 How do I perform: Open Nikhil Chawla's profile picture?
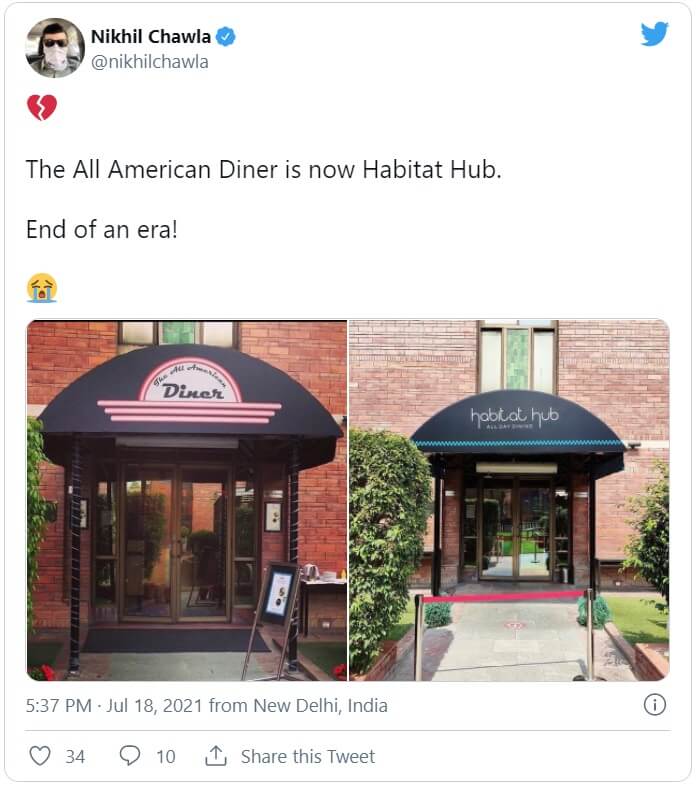coord(55,48)
